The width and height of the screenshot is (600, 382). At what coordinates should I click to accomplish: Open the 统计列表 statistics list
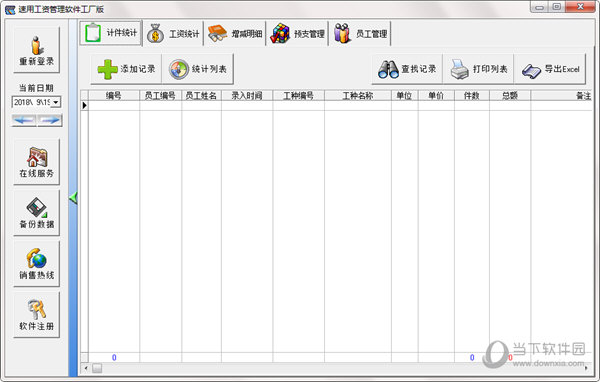tap(198, 69)
